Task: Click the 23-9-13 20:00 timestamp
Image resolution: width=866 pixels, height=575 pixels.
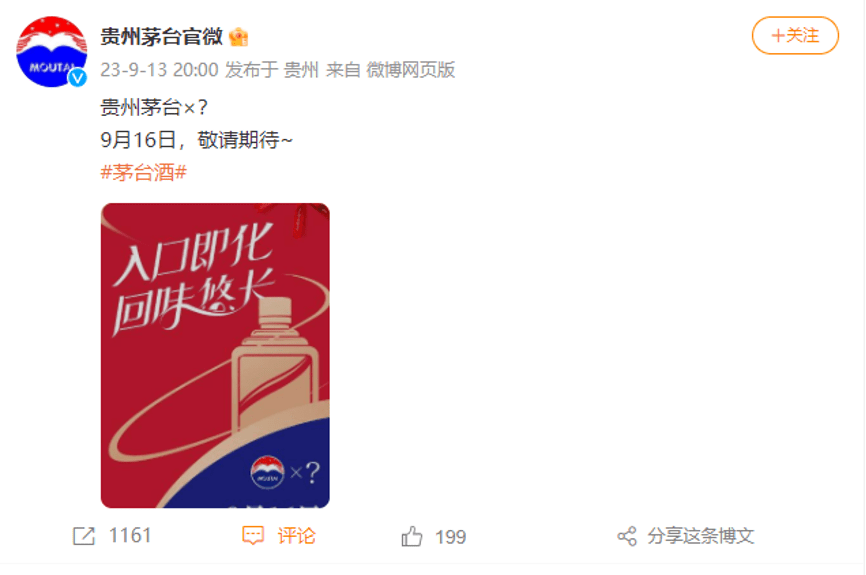Action: (x=160, y=70)
